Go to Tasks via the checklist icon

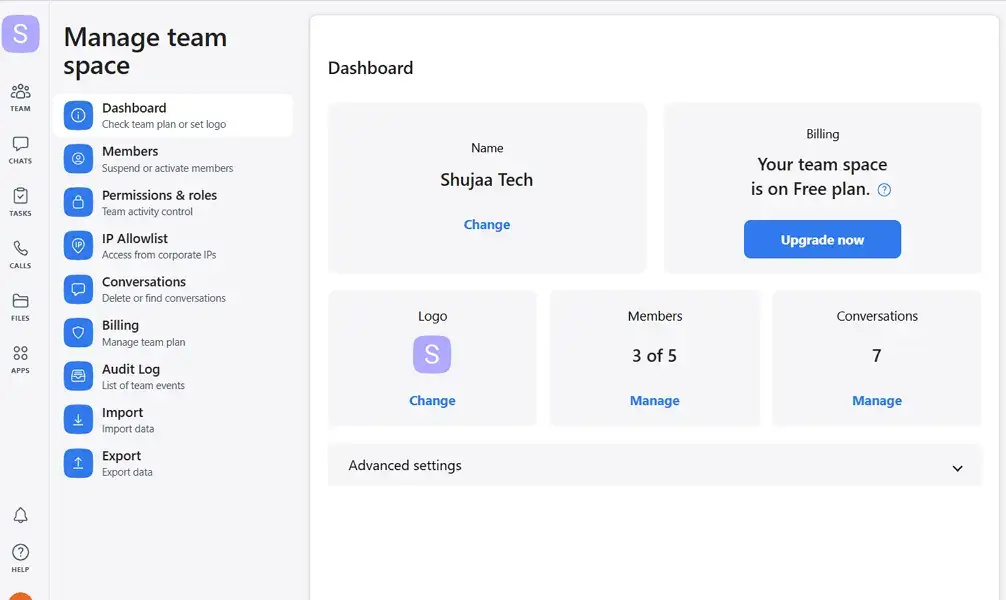click(x=20, y=201)
